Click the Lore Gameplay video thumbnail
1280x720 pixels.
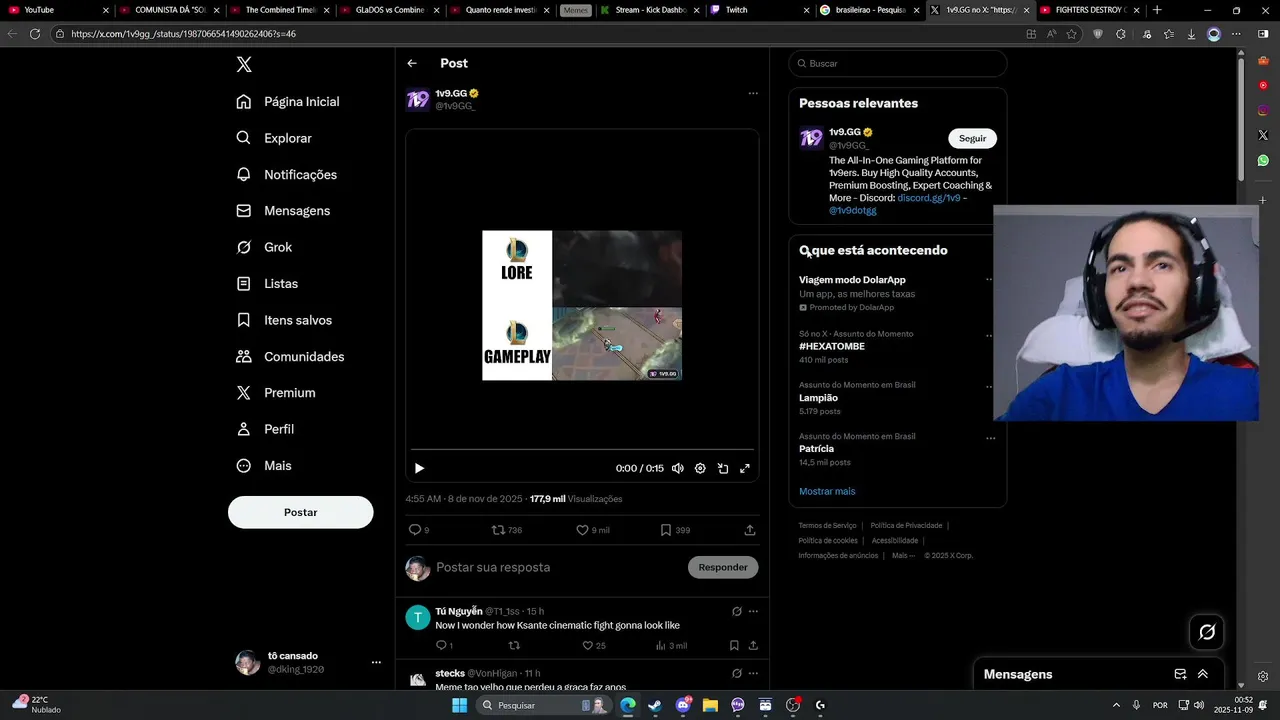[x=582, y=305]
